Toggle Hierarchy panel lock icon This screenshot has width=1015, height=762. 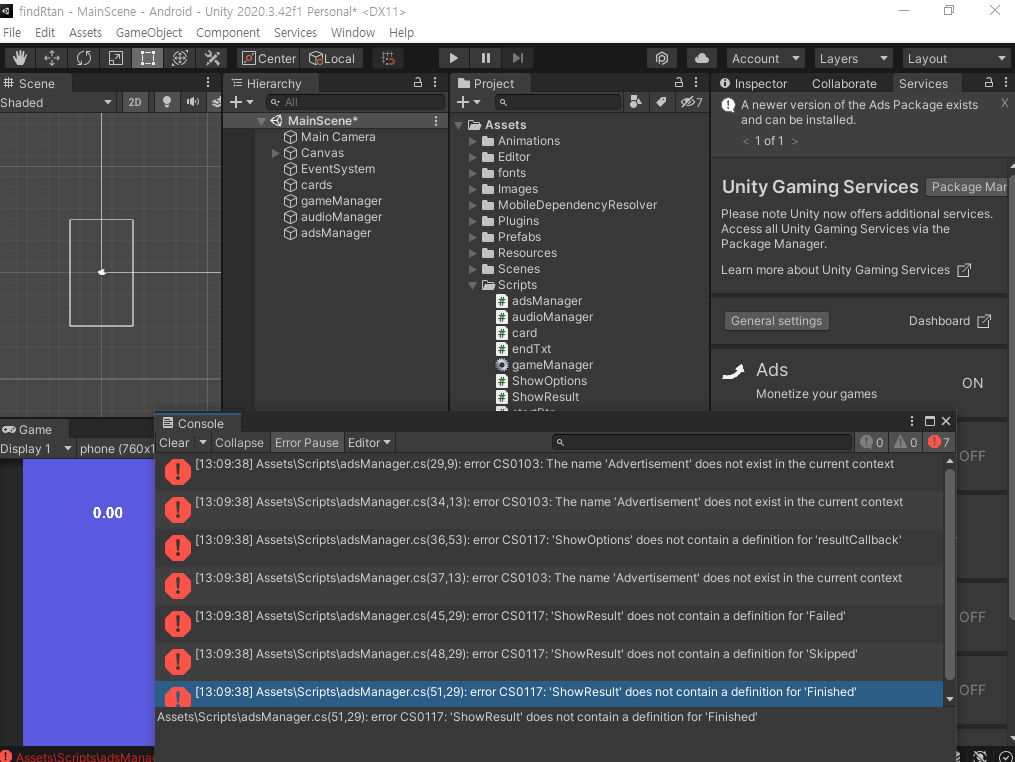pos(418,83)
